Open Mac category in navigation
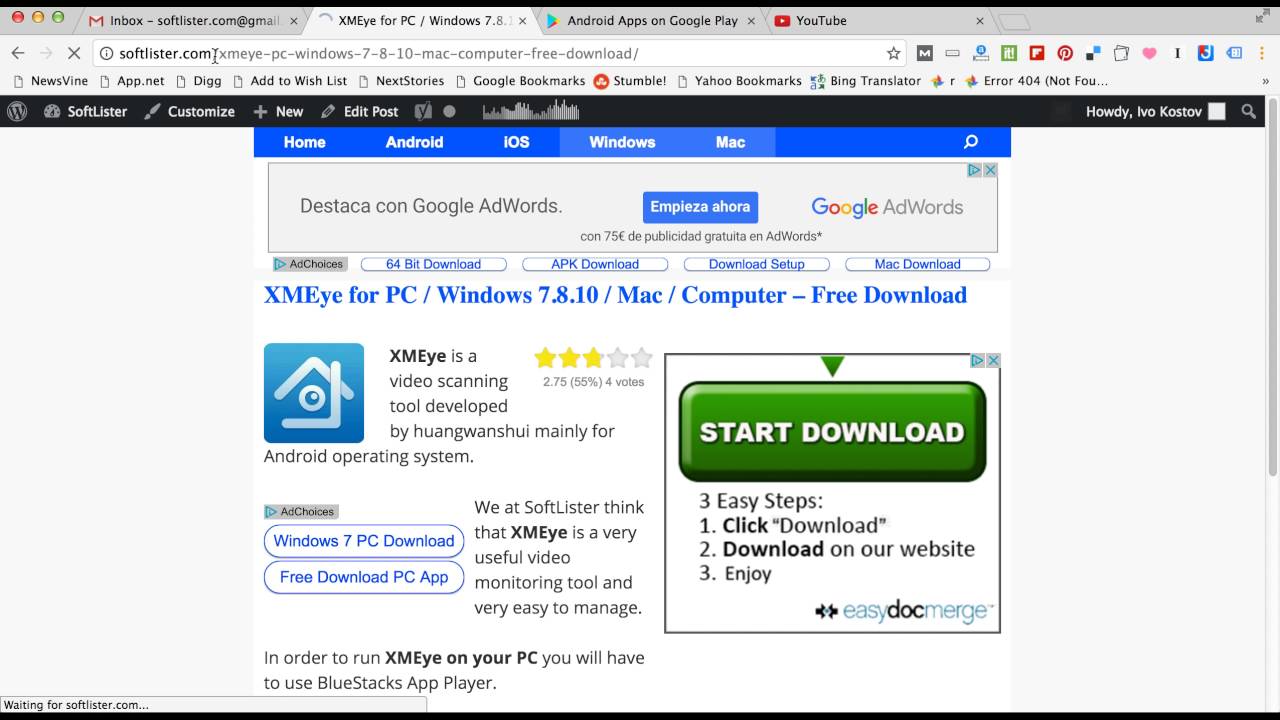The image size is (1280, 720). point(730,142)
